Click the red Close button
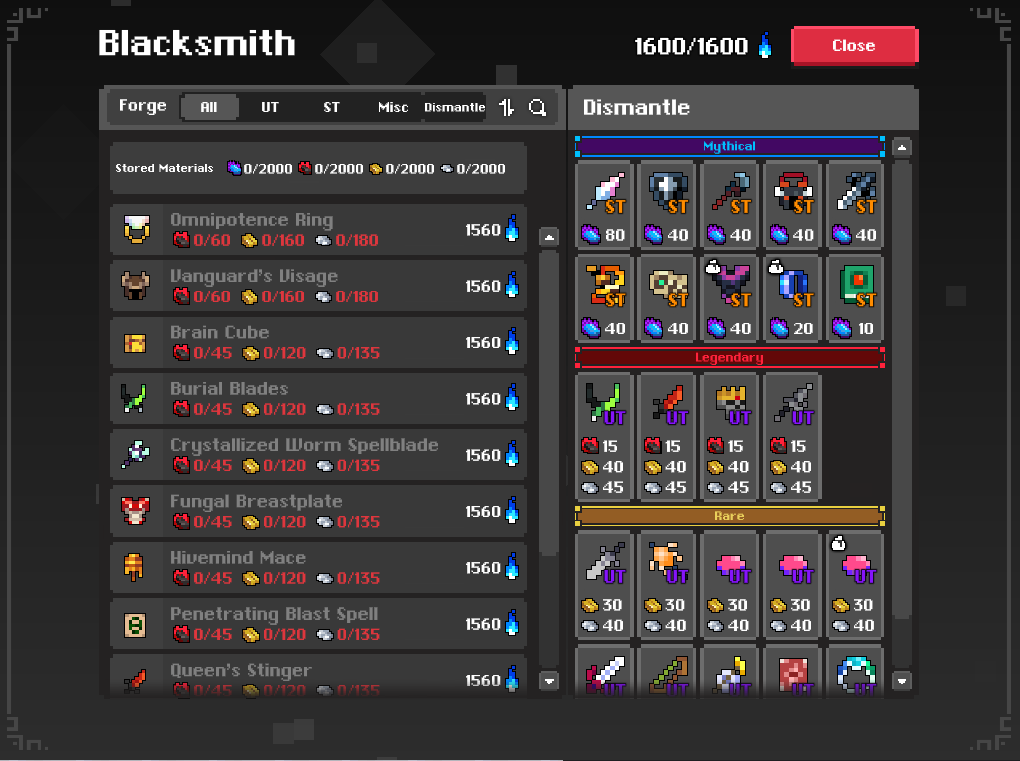This screenshot has width=1020, height=761. point(854,46)
